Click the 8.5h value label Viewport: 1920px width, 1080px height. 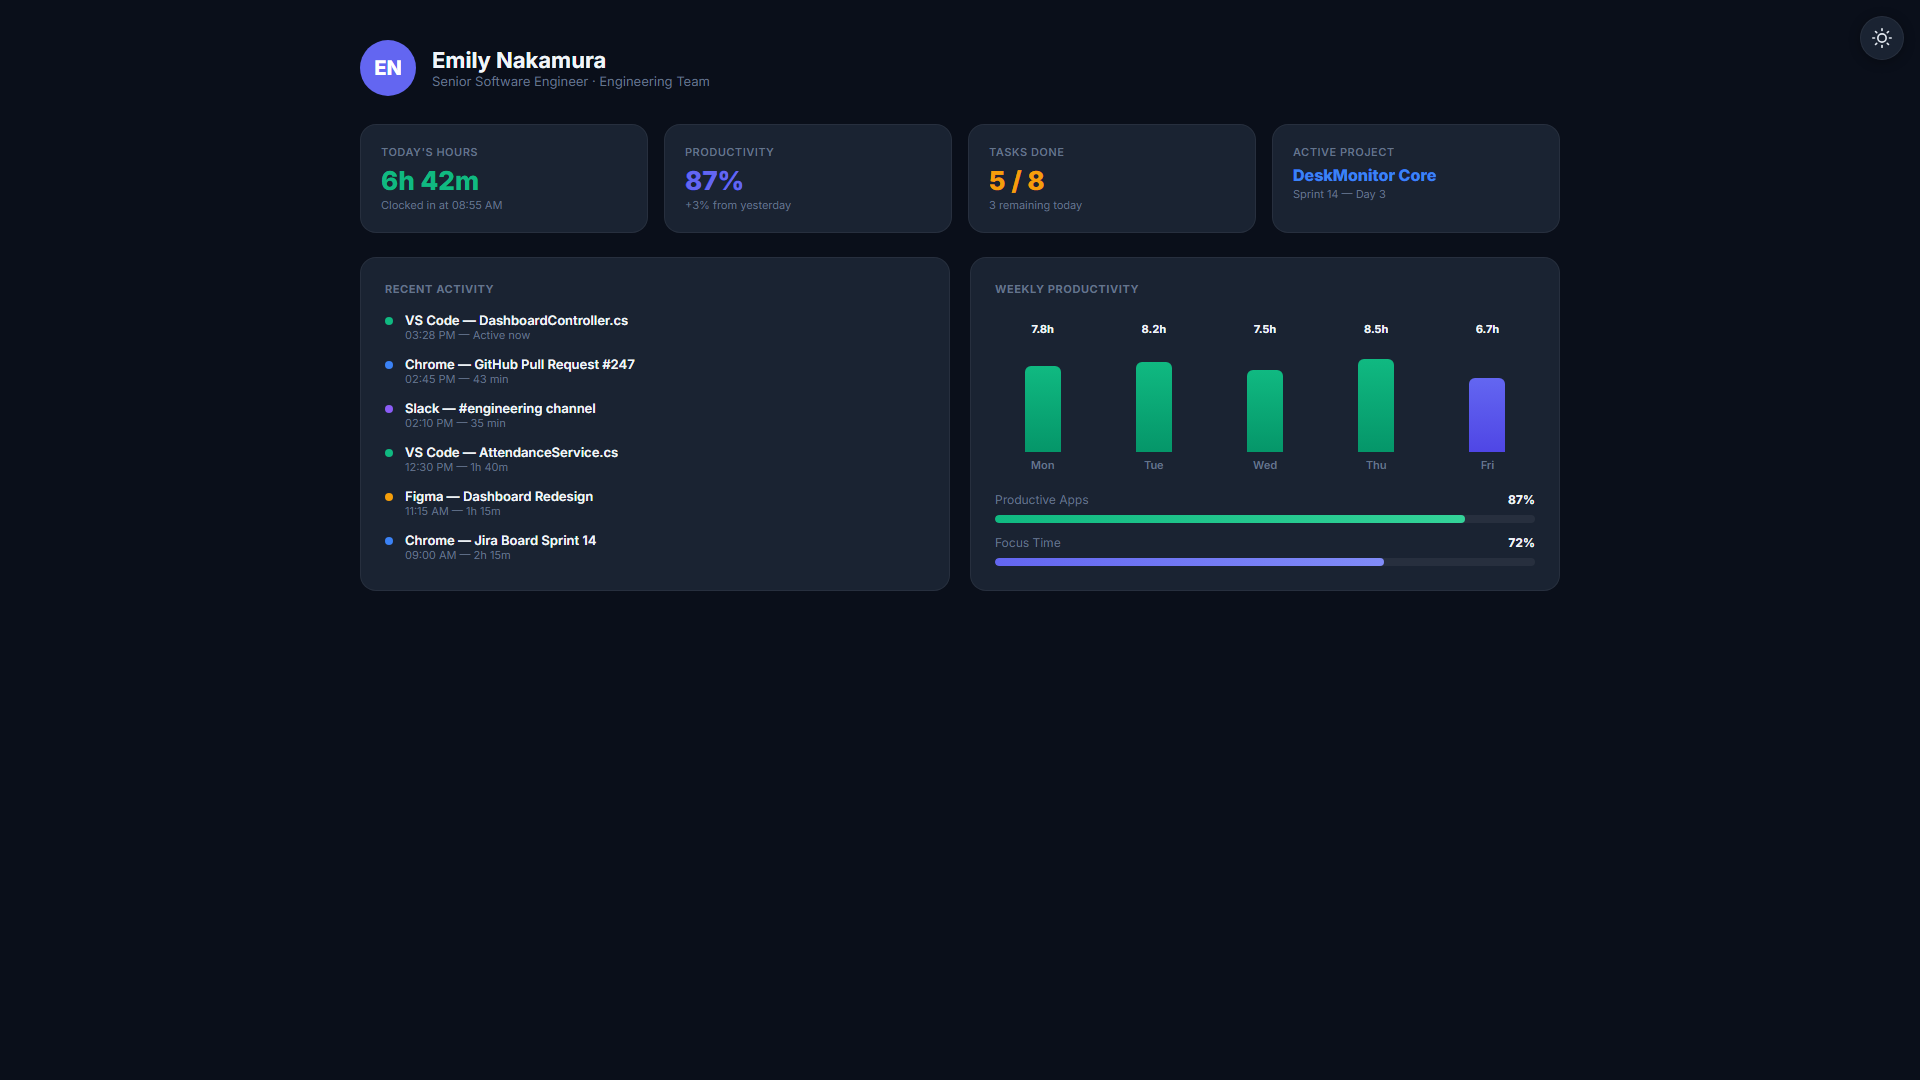[1375, 329]
